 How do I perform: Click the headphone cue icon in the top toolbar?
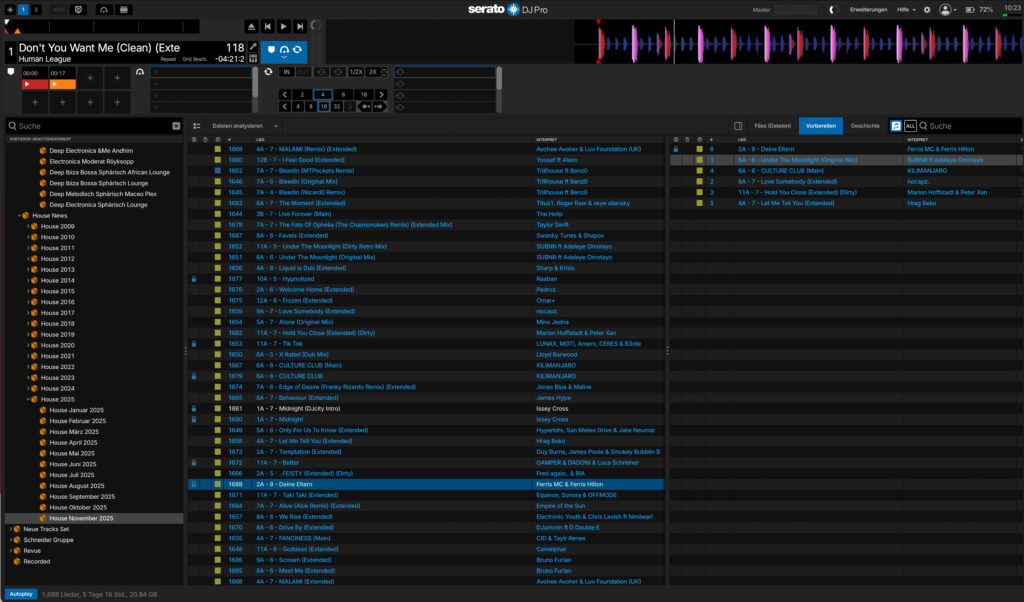pyautogui.click(x=104, y=8)
